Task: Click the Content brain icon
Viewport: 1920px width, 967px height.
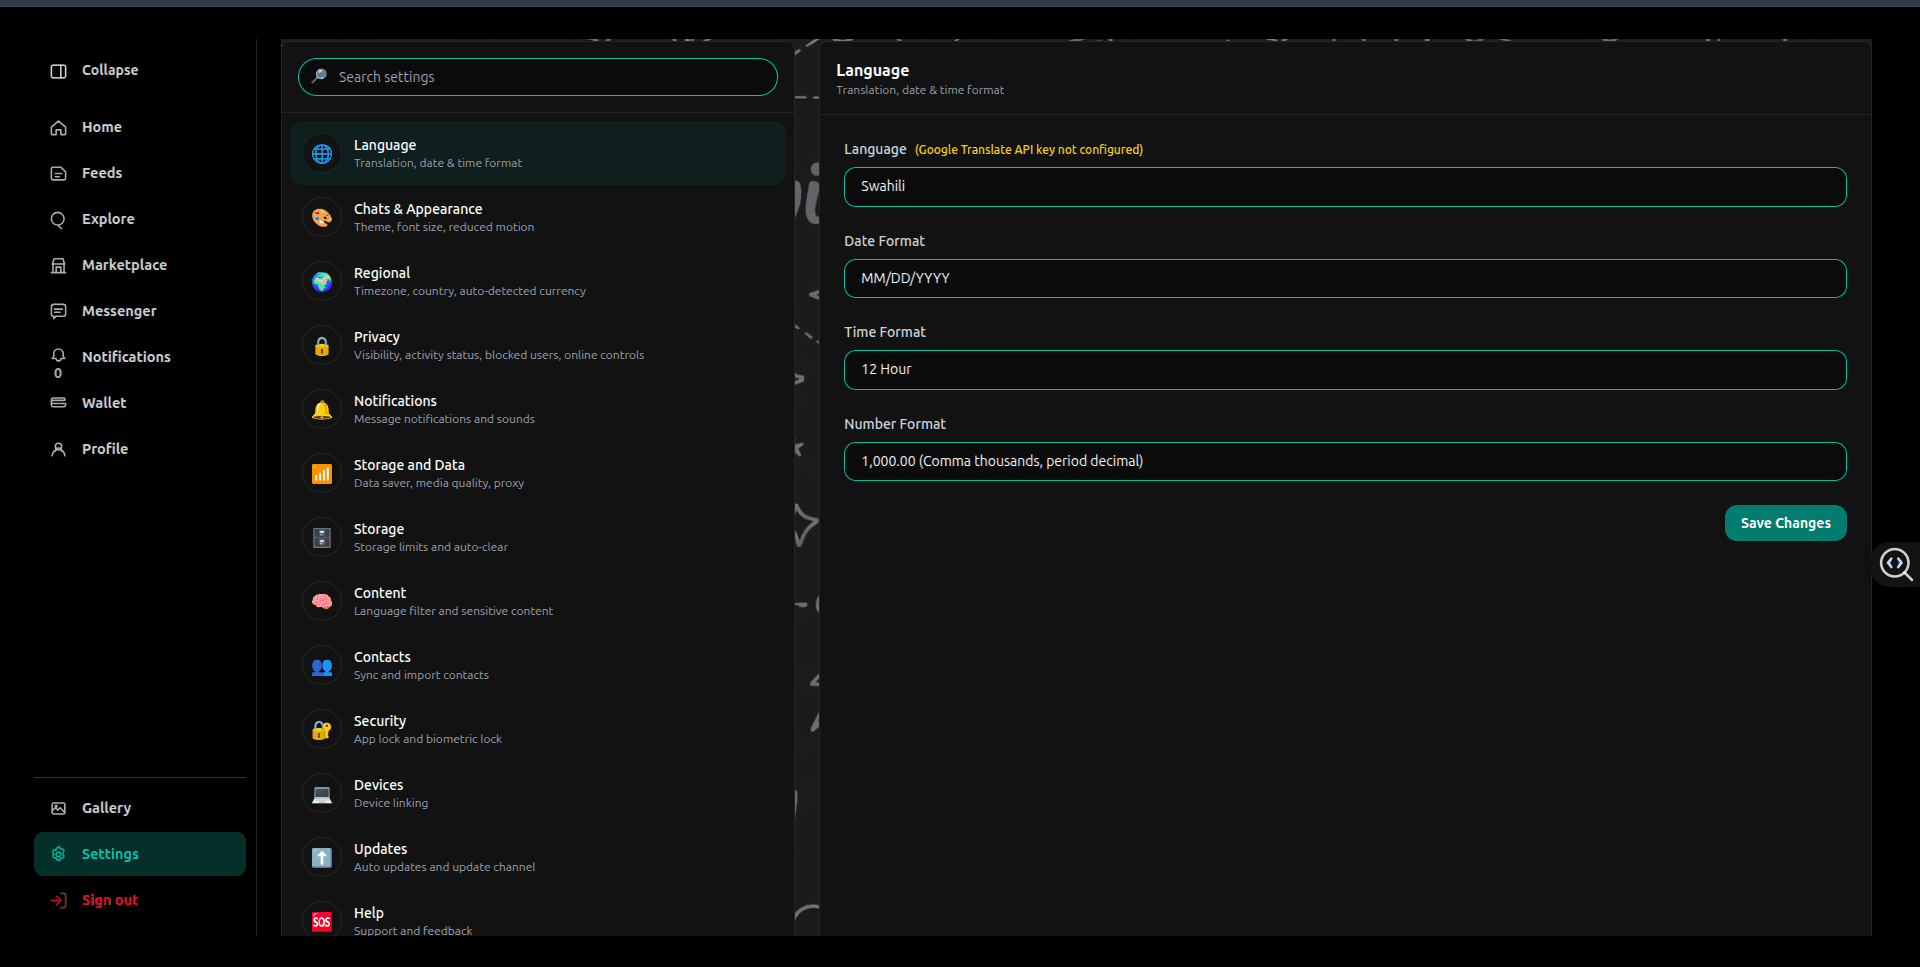Action: [322, 602]
